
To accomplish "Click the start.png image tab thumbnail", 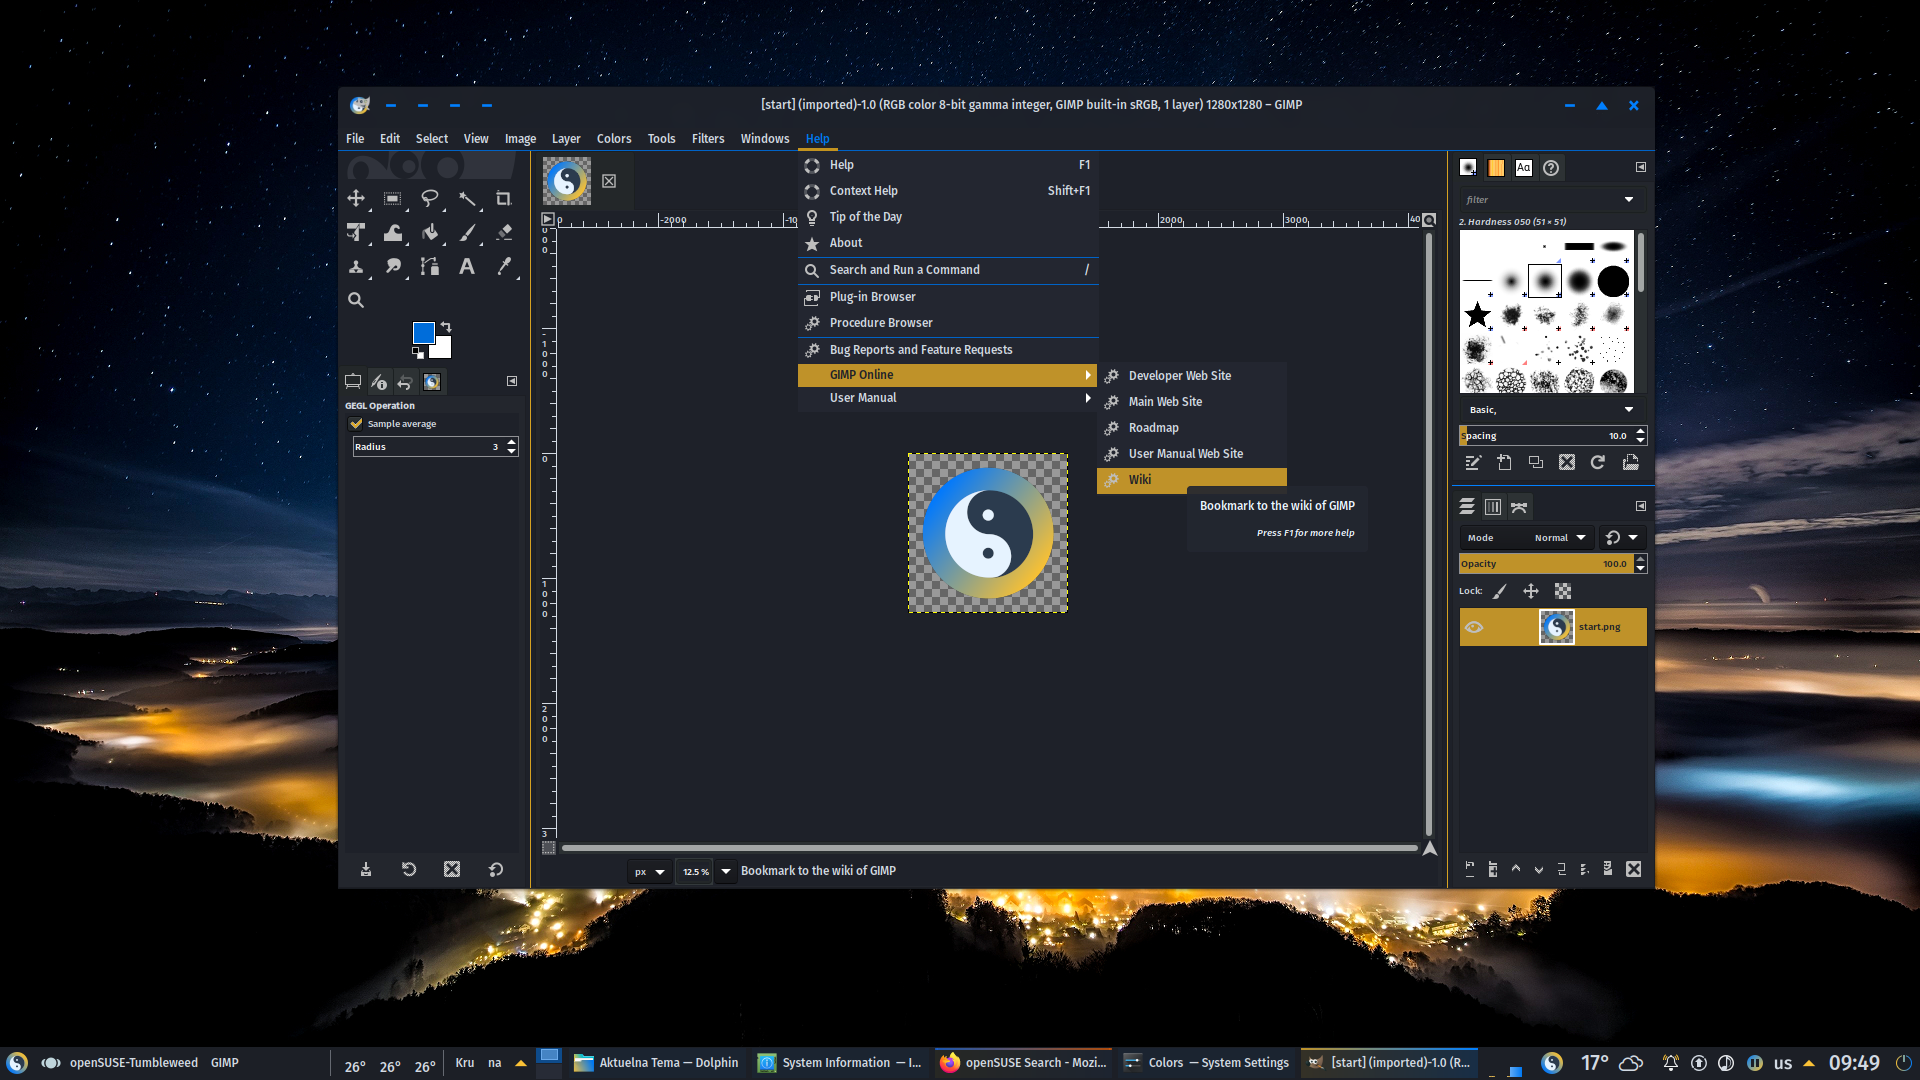I will click(x=567, y=181).
